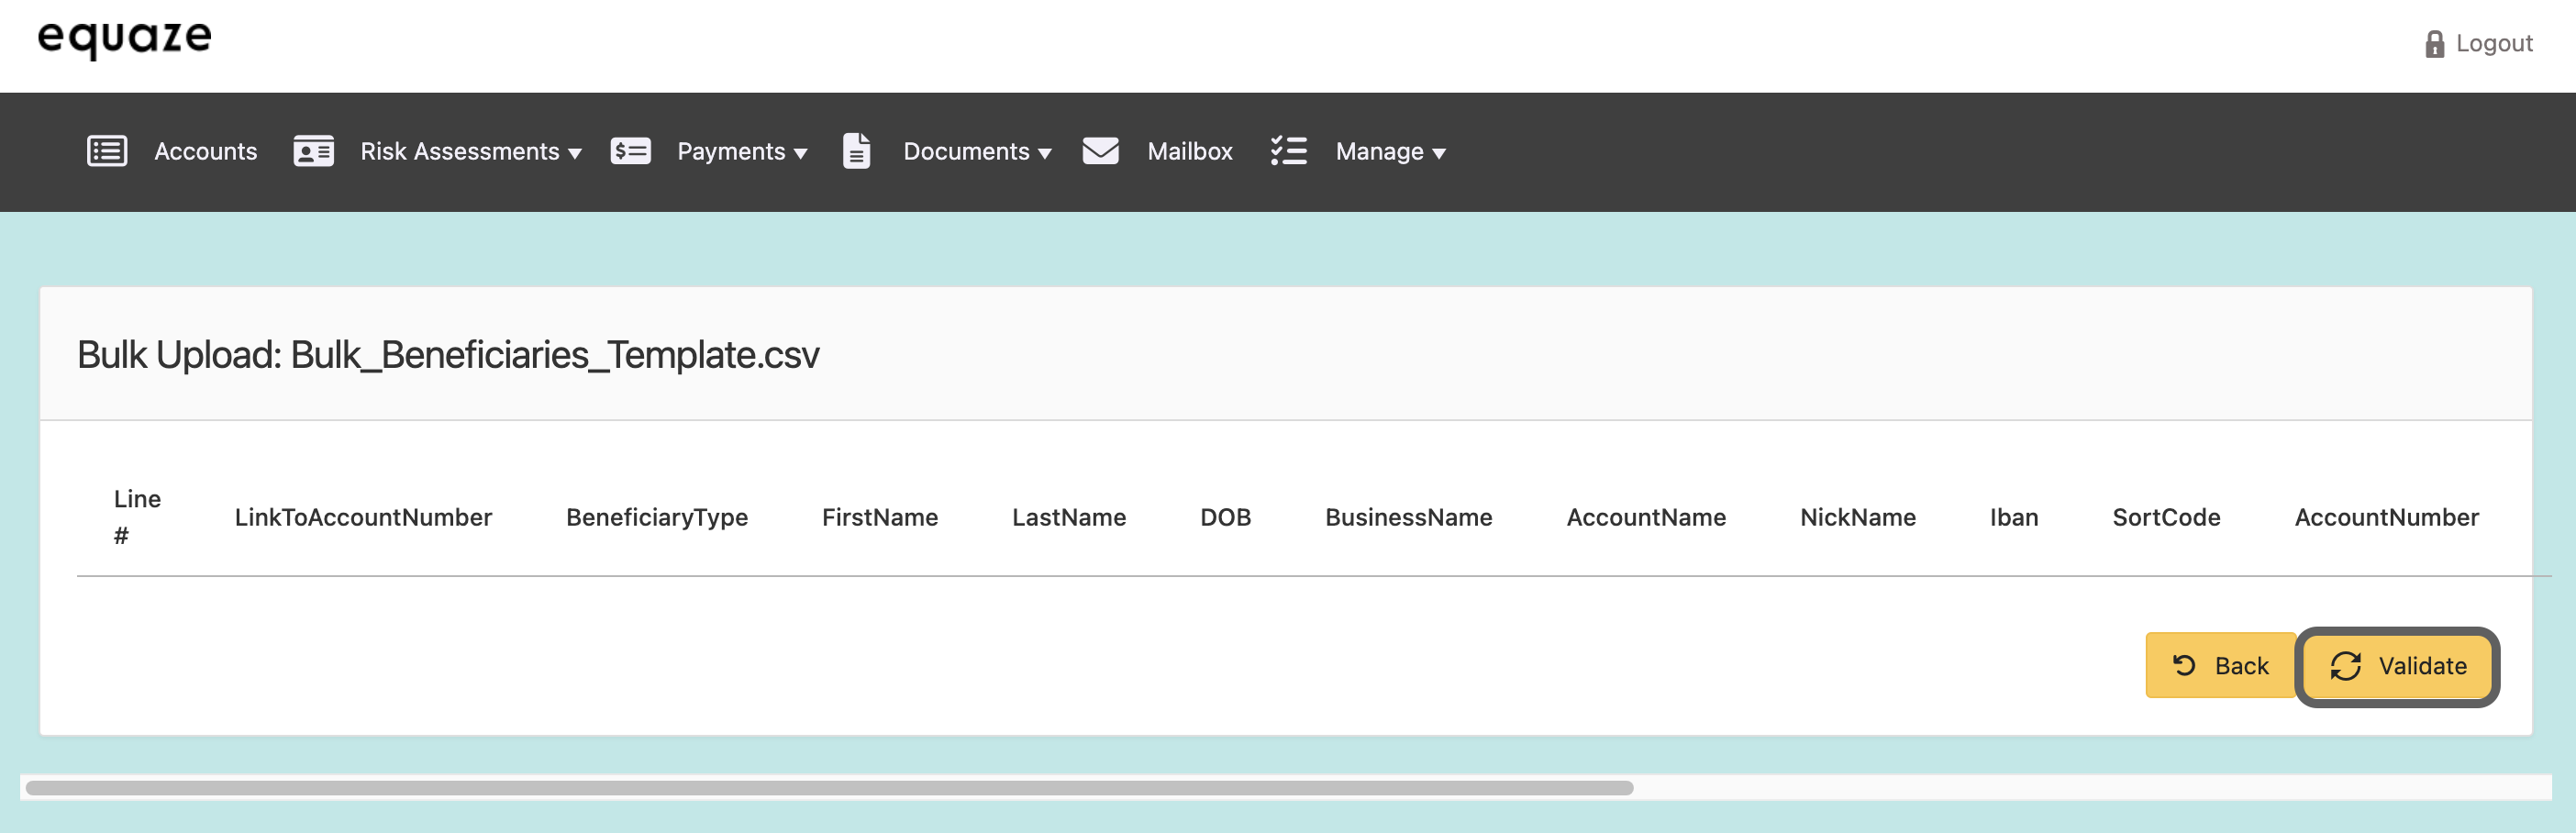The width and height of the screenshot is (2576, 833).
Task: Click the Risk Assessments ID card icon
Action: pos(313,151)
